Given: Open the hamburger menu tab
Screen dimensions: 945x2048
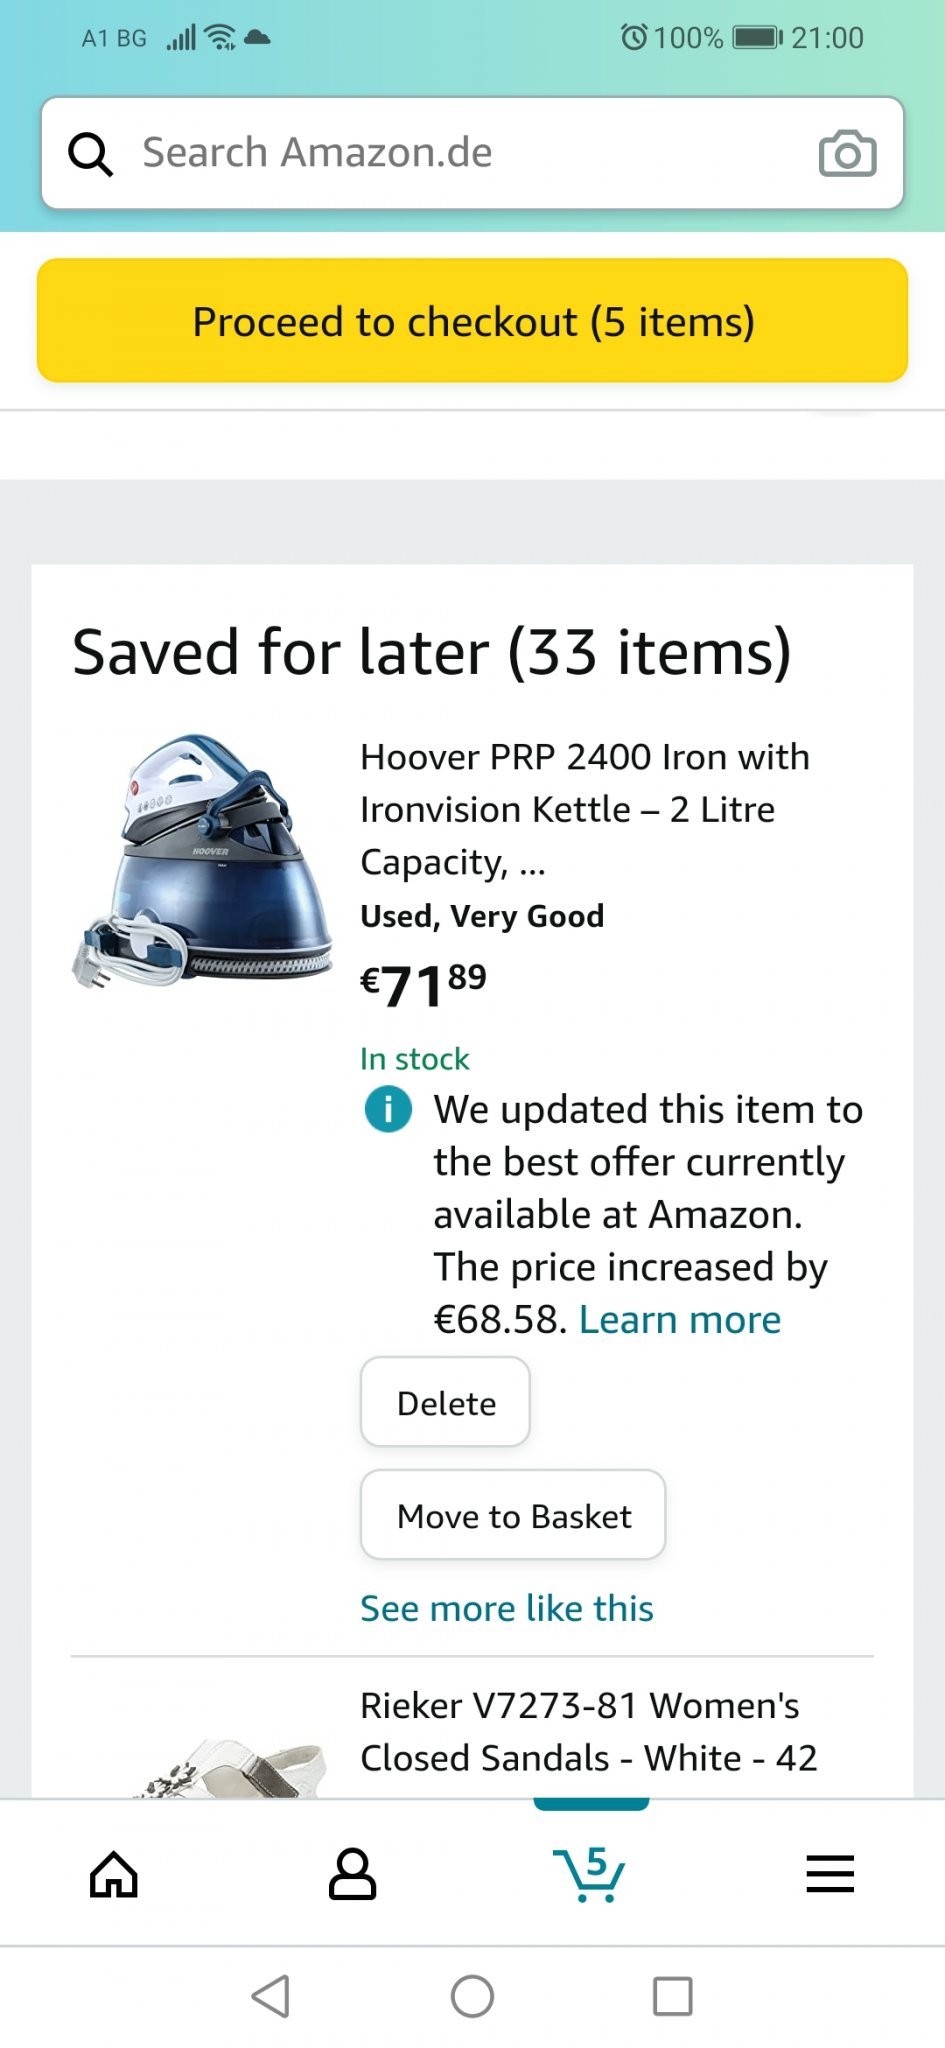Looking at the screenshot, I should point(830,1874).
